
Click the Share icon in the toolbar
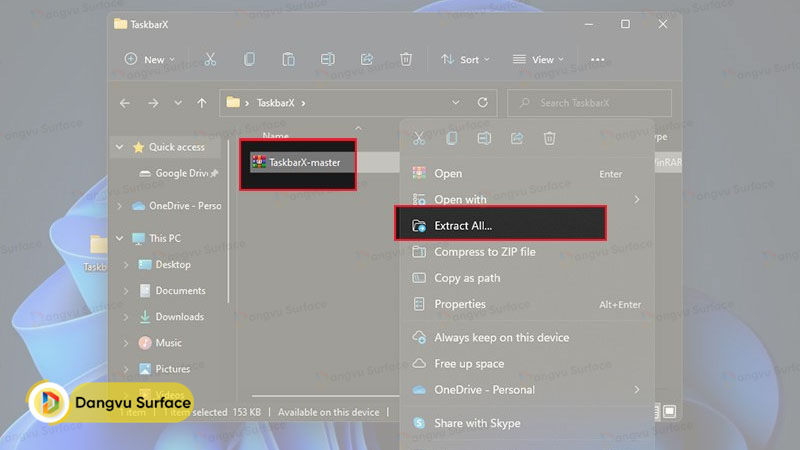(366, 60)
